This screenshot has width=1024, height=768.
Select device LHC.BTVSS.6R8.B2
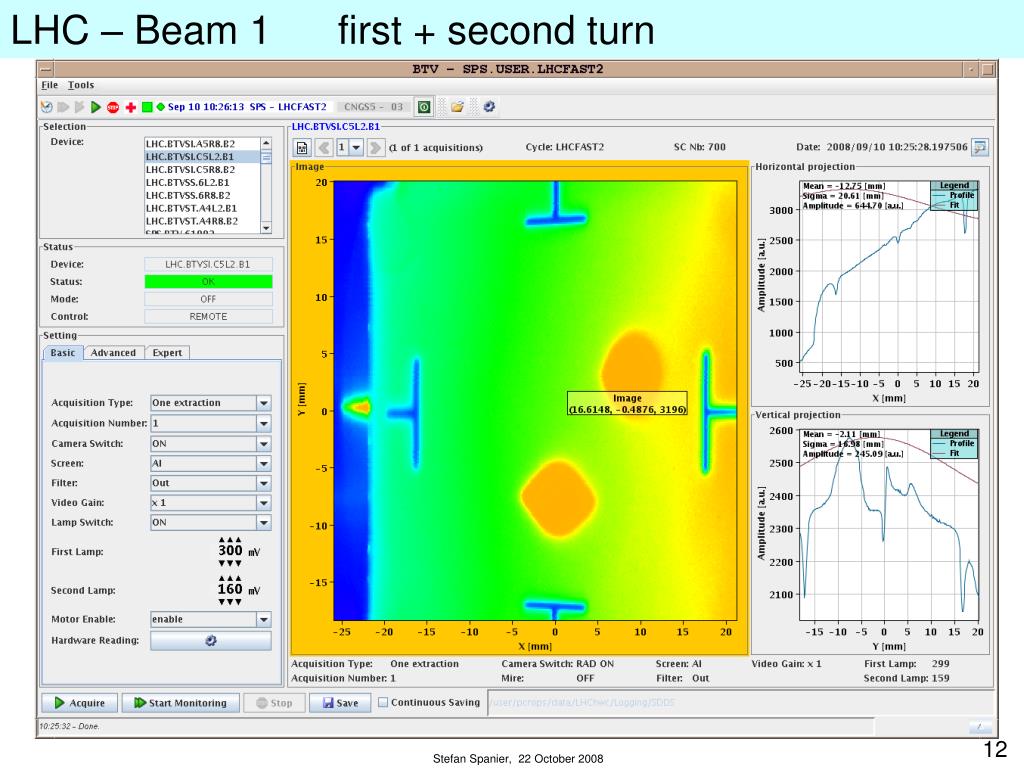click(202, 195)
